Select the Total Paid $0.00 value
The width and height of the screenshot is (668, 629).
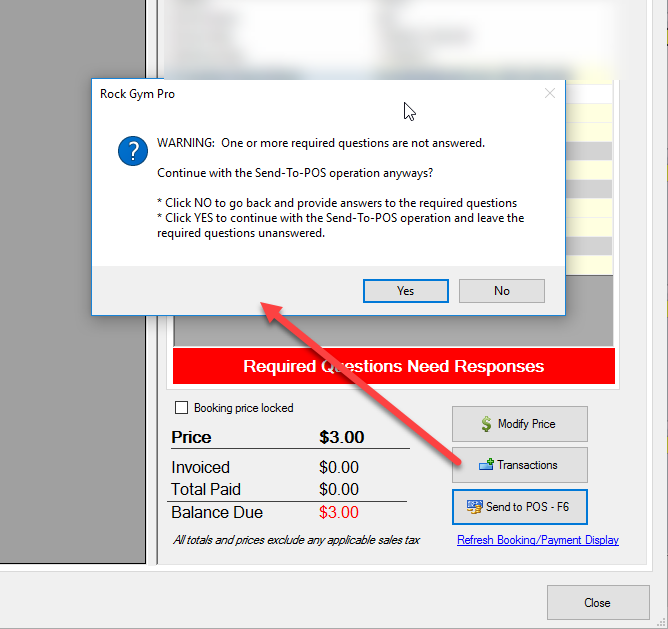339,489
